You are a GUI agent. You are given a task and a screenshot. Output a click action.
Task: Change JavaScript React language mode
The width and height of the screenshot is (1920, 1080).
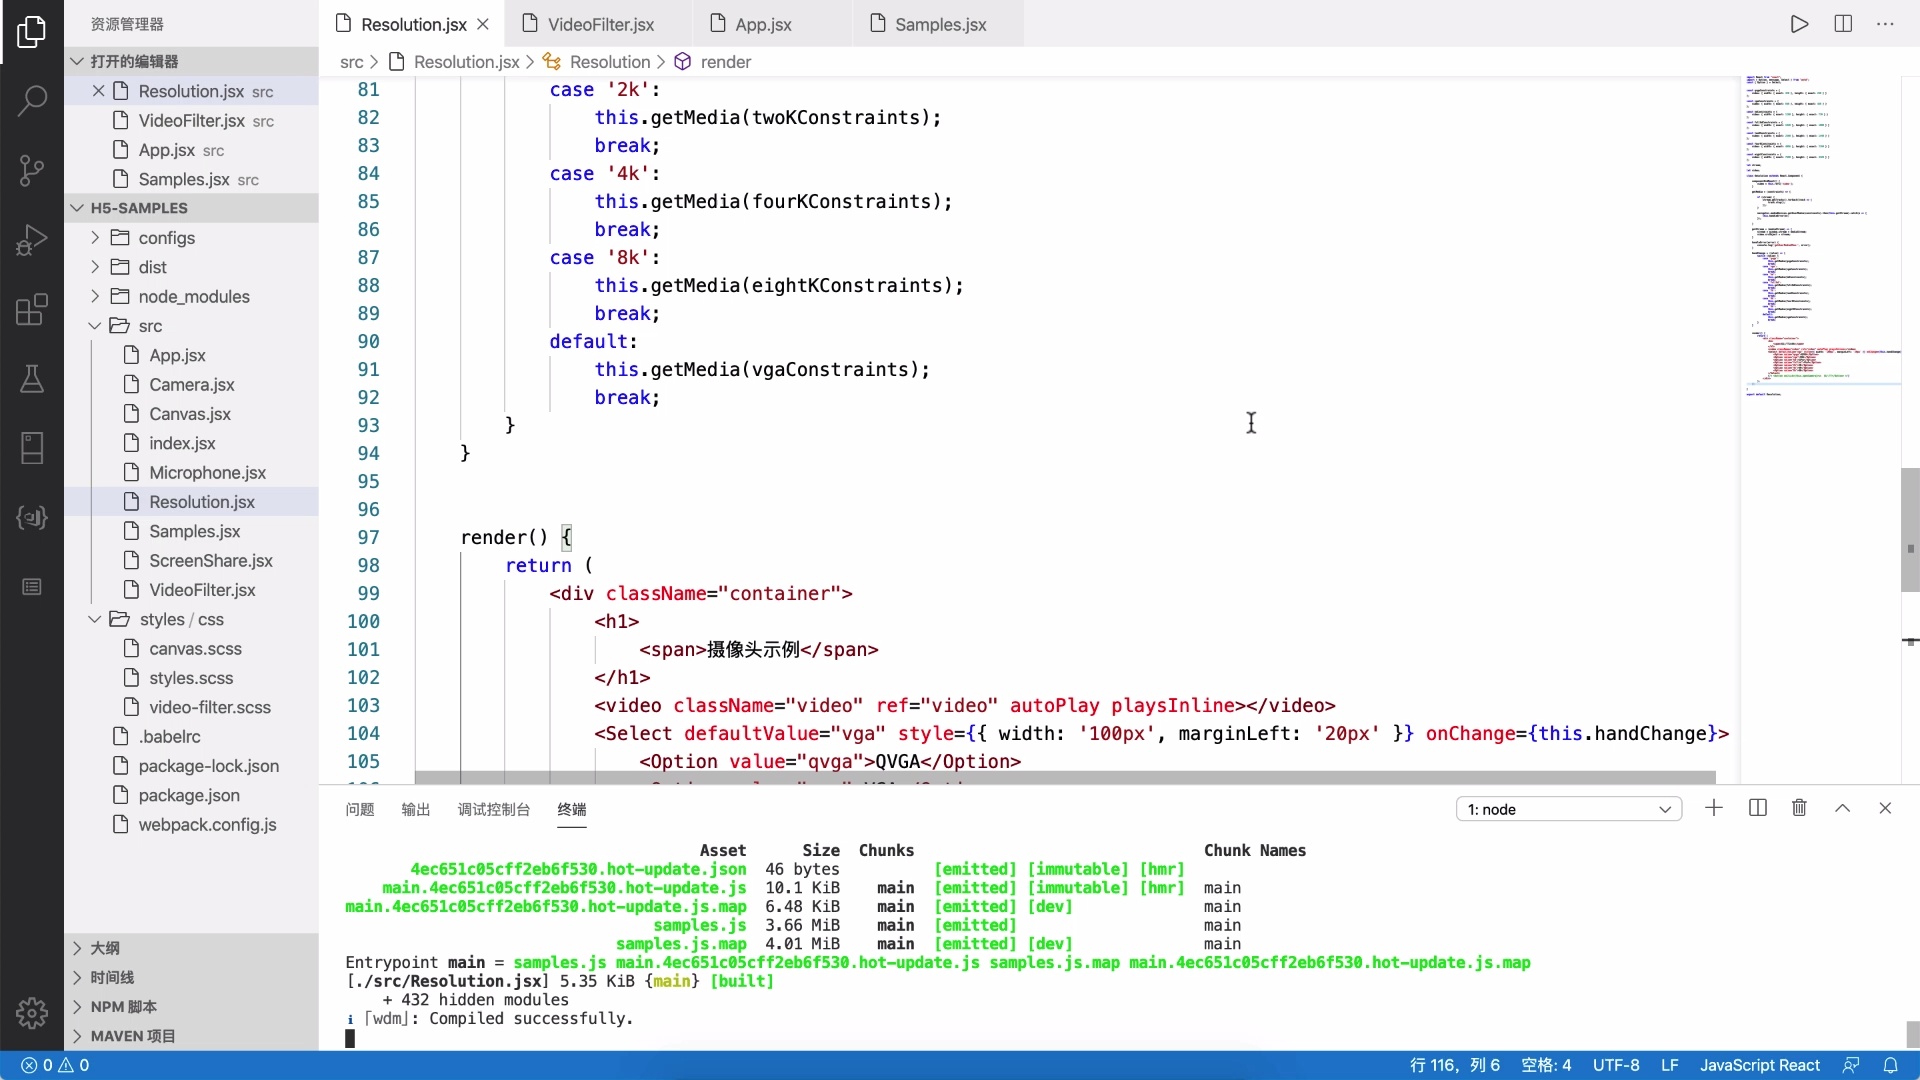click(1759, 1065)
